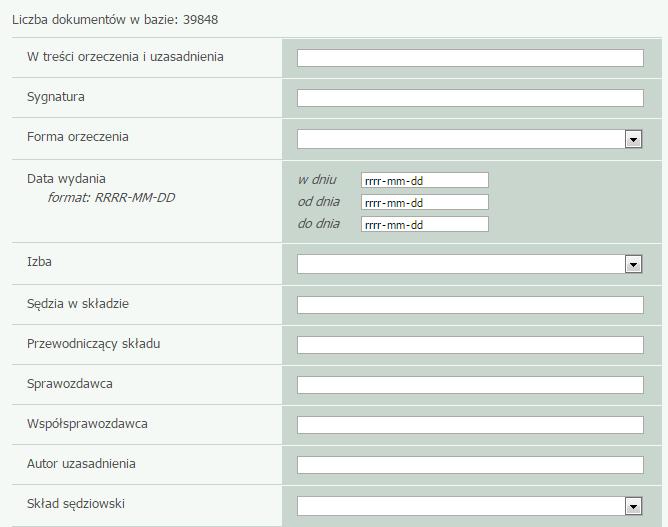The height and width of the screenshot is (527, 668).
Task: Select the Sprawozdawca text field
Action: (470, 385)
